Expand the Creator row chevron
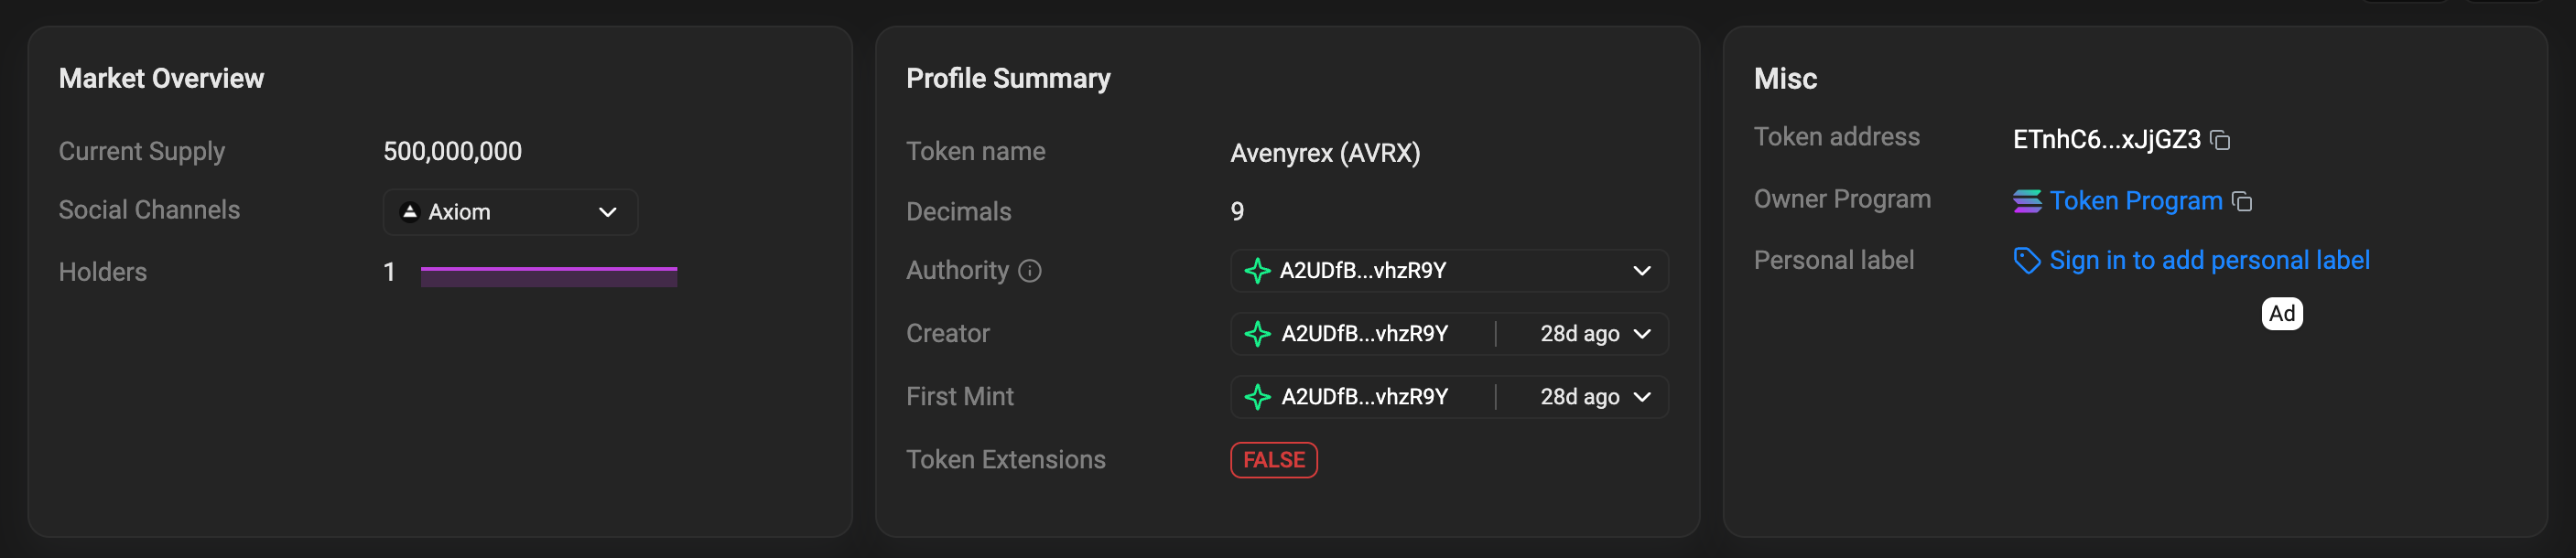Viewport: 2576px width, 558px height. pyautogui.click(x=1641, y=334)
